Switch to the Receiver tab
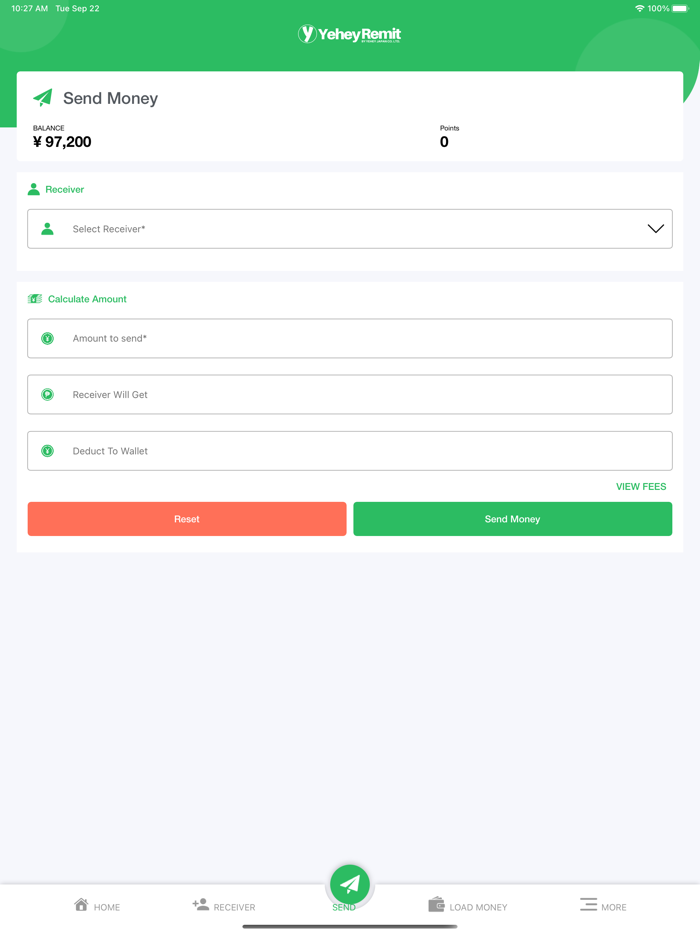This screenshot has width=700, height=934. [x=224, y=905]
